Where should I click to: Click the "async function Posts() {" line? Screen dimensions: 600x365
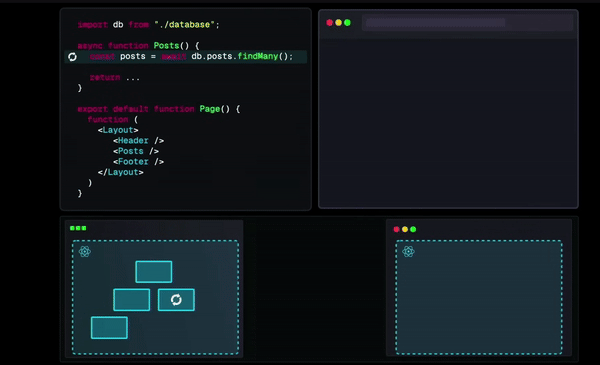click(x=138, y=46)
